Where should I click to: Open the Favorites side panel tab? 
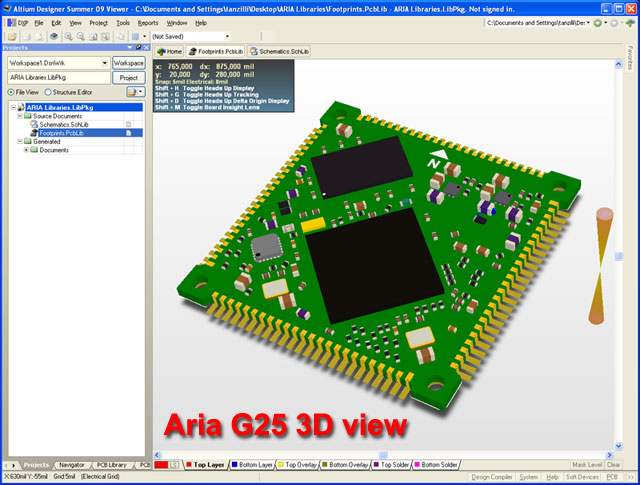tap(630, 58)
